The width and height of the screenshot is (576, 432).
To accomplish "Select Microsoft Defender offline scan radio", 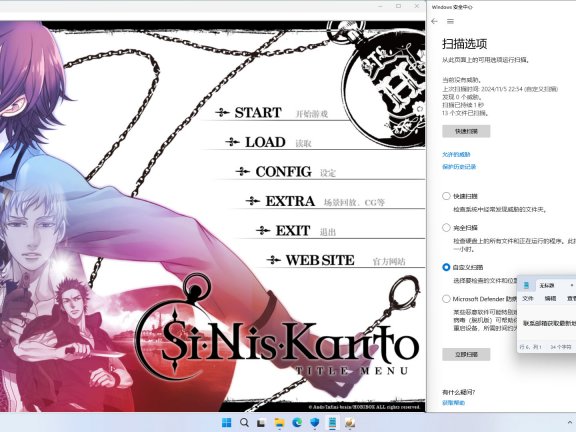I will pos(446,299).
